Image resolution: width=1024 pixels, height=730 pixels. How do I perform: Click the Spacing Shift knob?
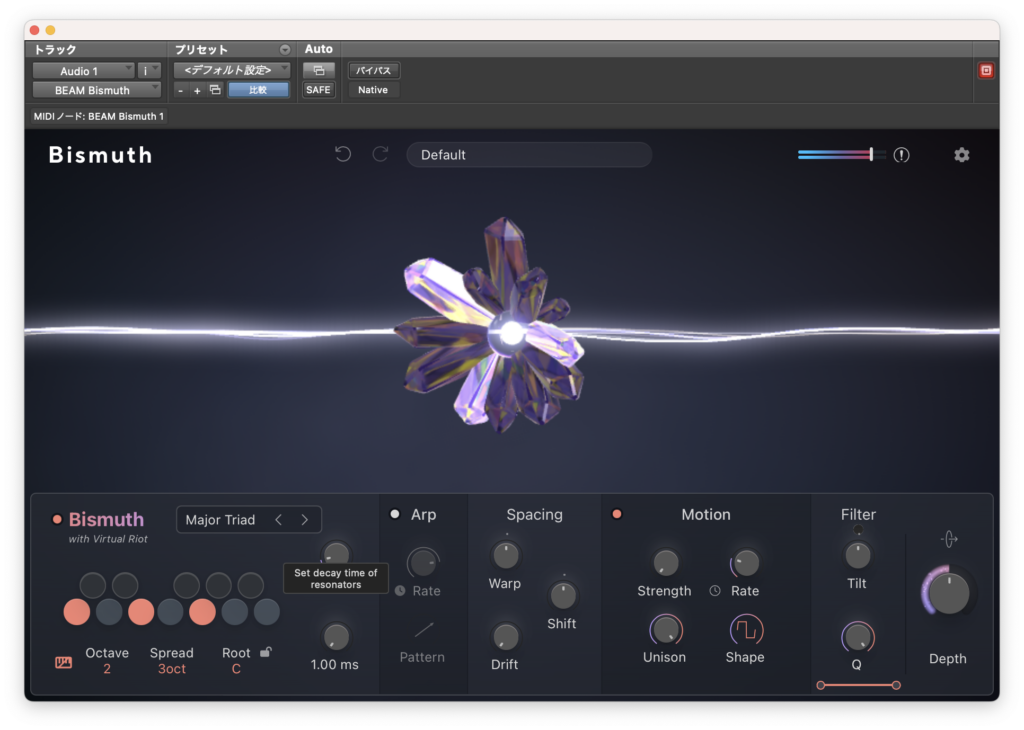[x=562, y=595]
